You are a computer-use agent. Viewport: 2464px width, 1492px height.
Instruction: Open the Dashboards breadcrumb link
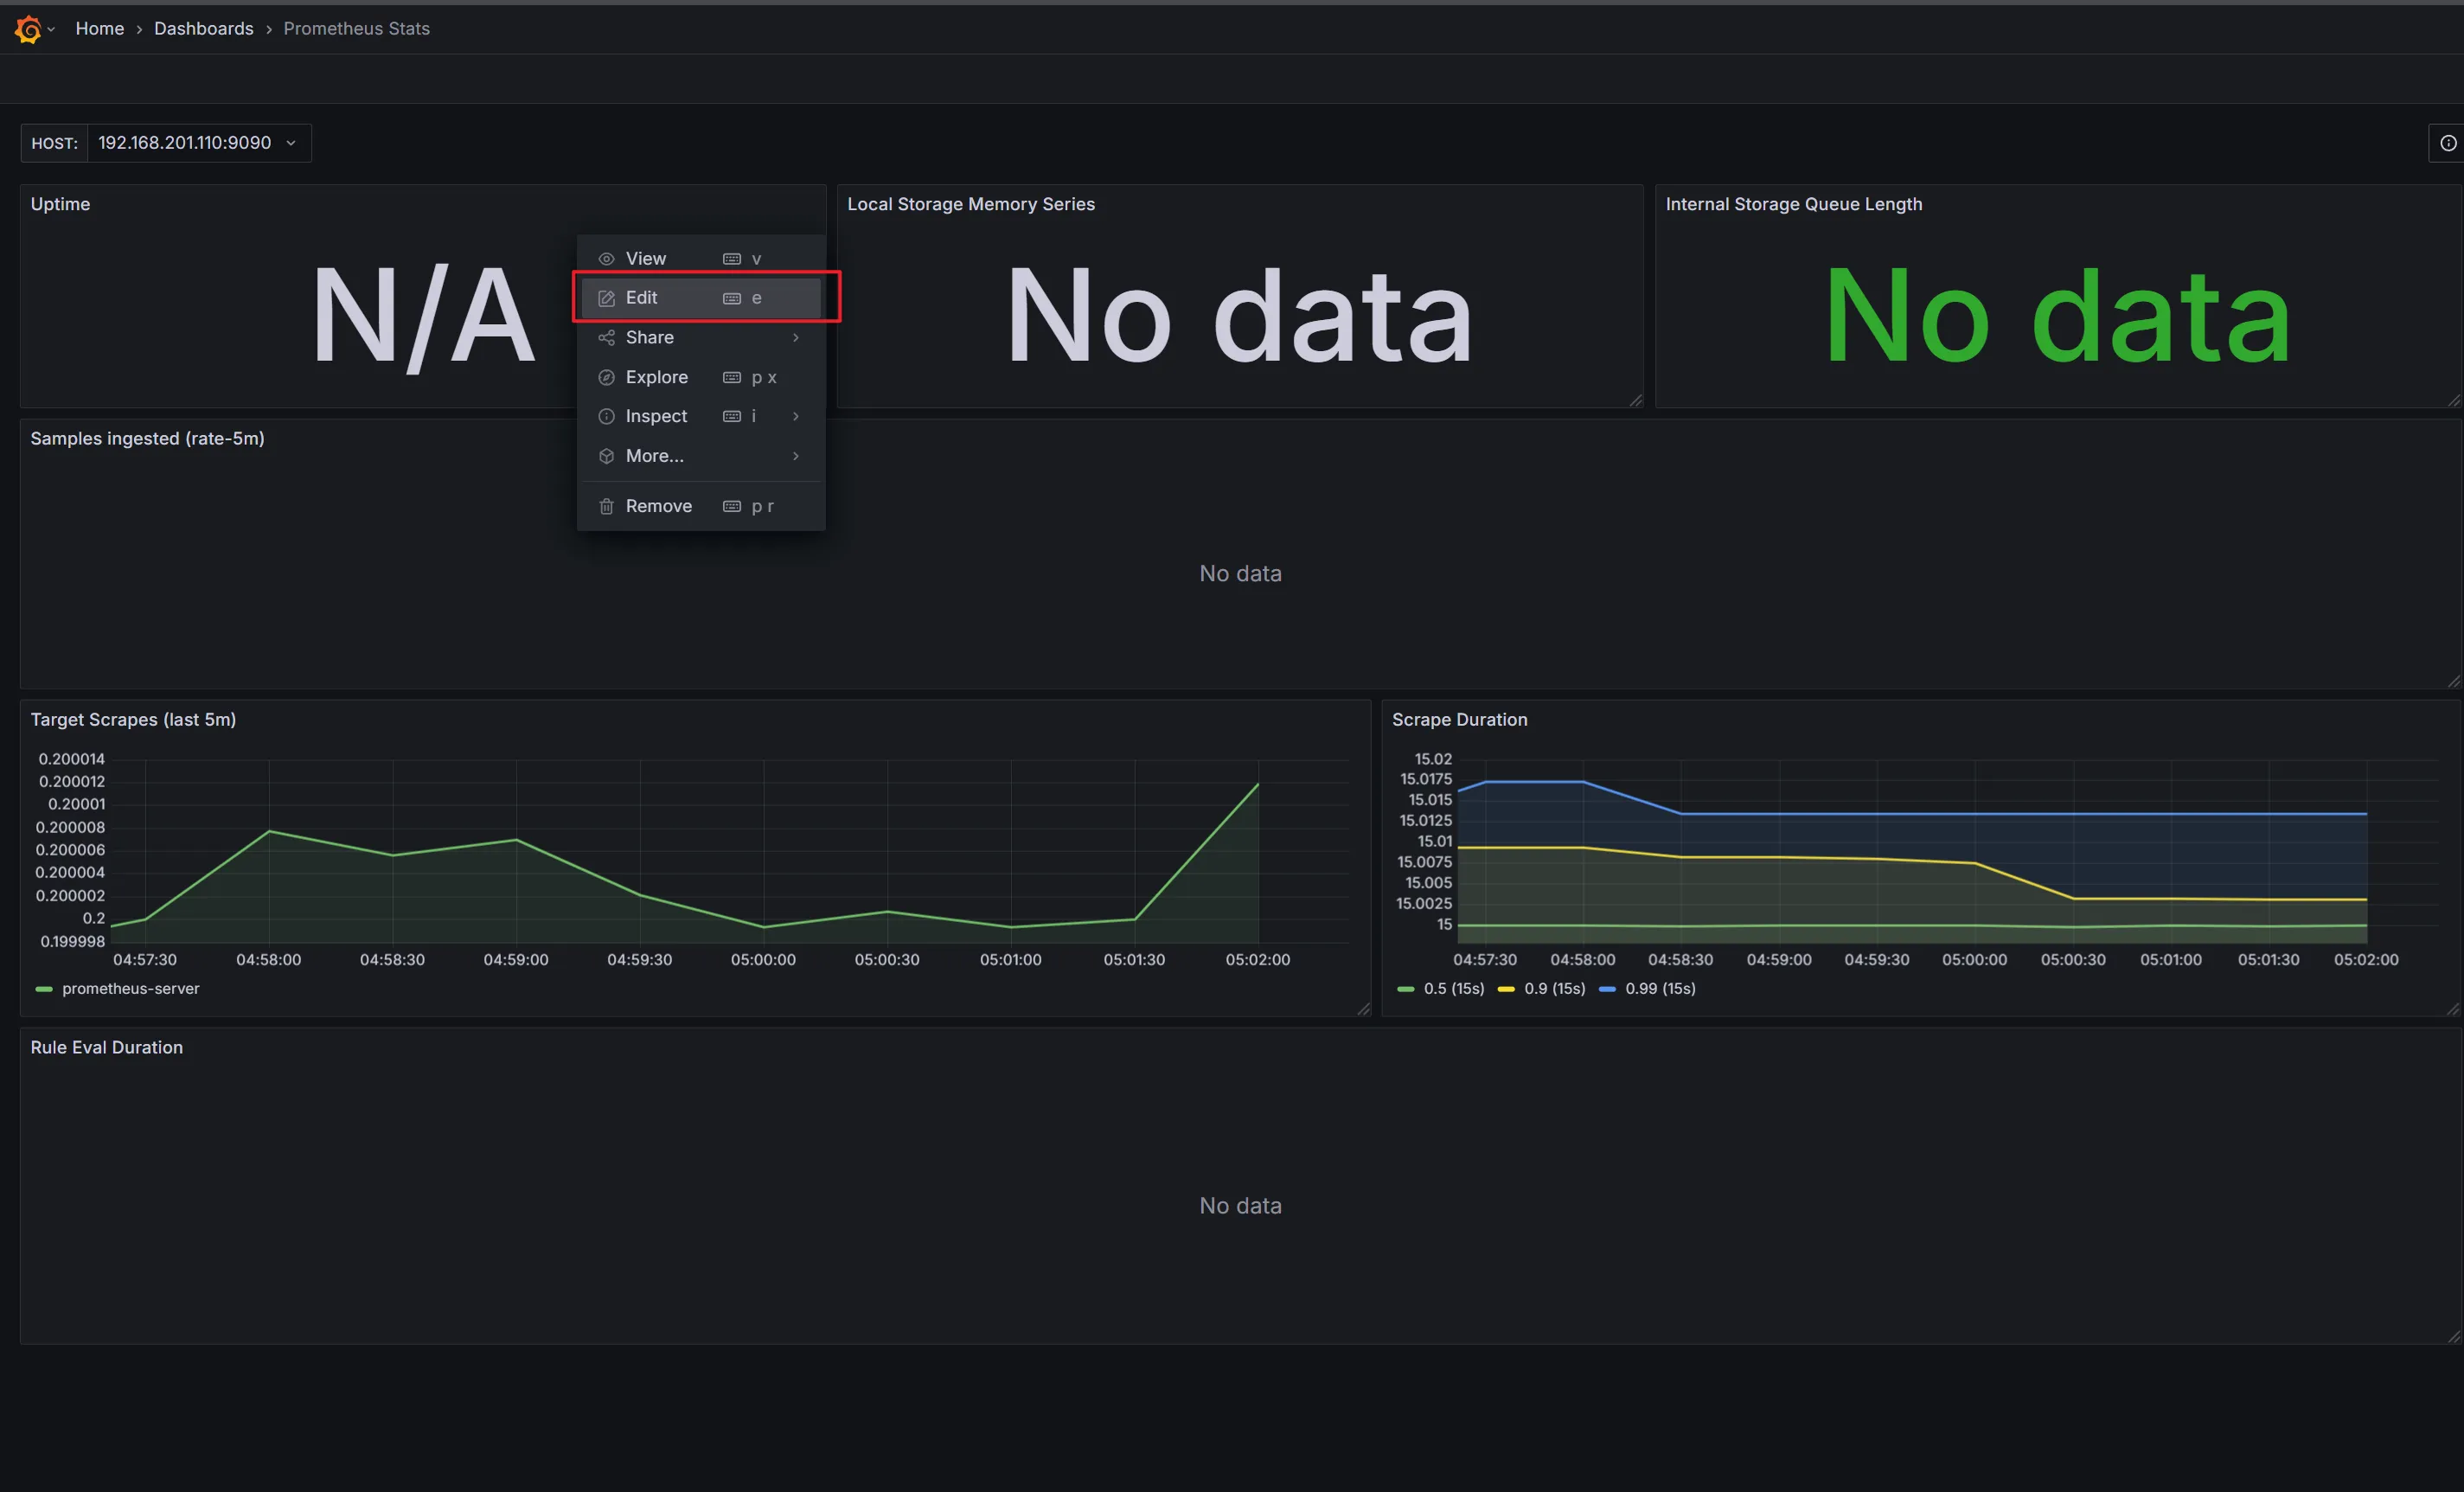[203, 29]
